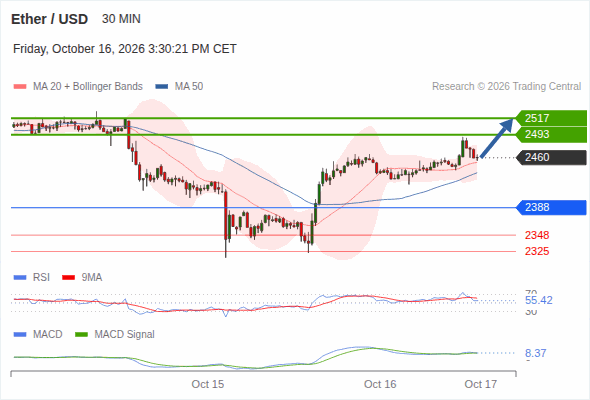
Task: Click the green 2493 resistance price tag
Action: point(551,134)
